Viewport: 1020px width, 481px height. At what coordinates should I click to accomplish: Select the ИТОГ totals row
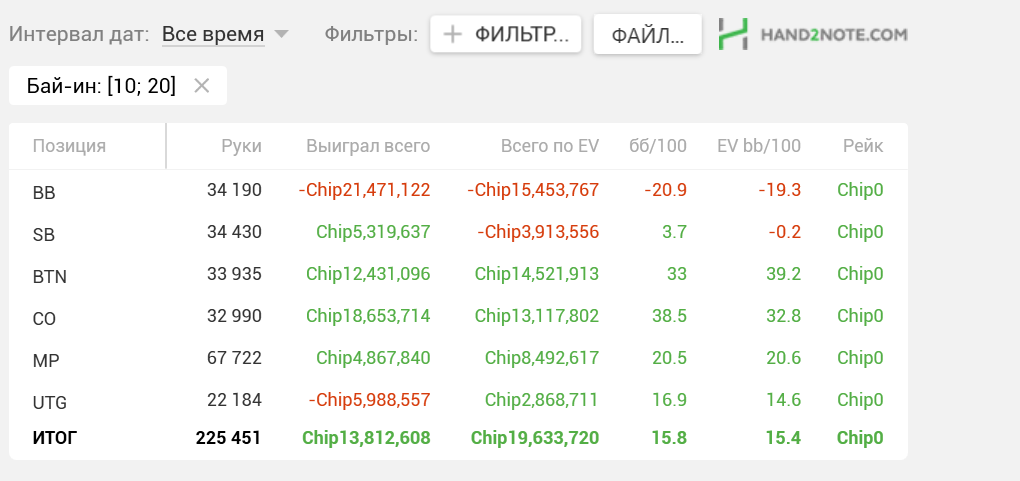pyautogui.click(x=458, y=438)
